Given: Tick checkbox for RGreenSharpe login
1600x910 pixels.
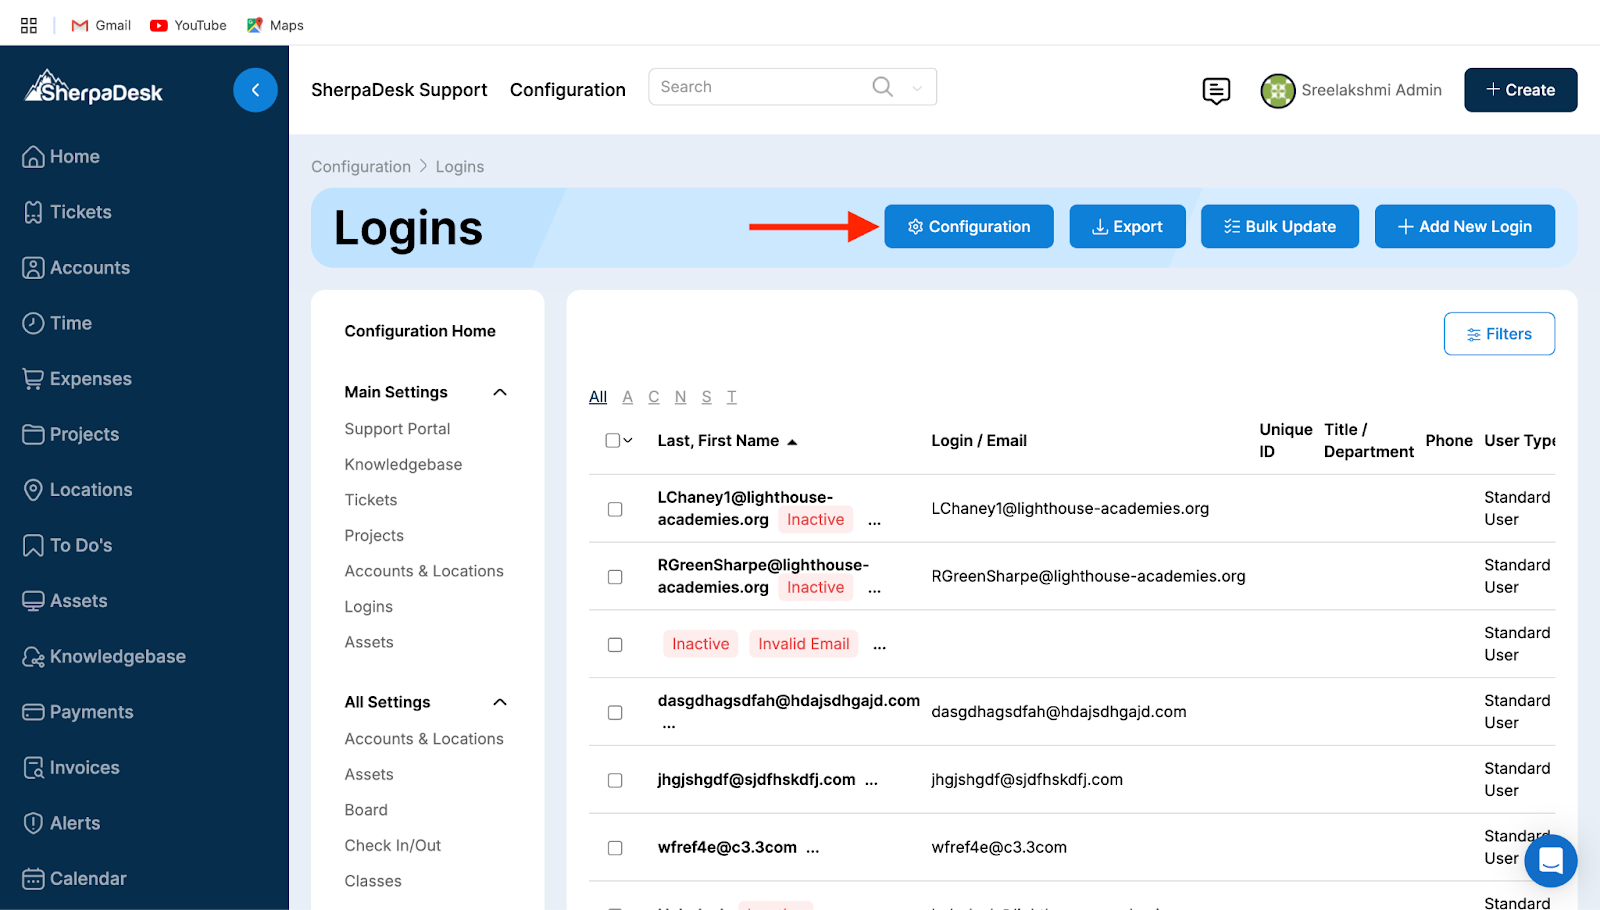Looking at the screenshot, I should pyautogui.click(x=615, y=577).
